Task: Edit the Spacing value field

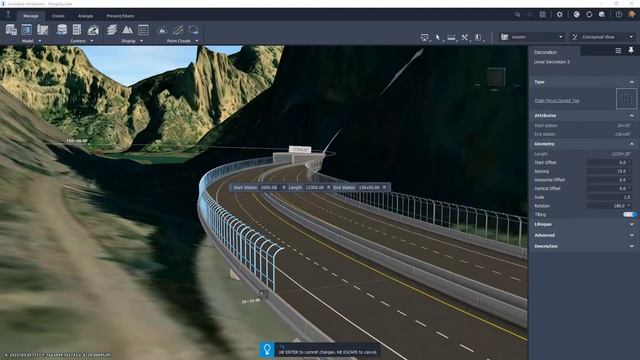Action: pyautogui.click(x=609, y=171)
